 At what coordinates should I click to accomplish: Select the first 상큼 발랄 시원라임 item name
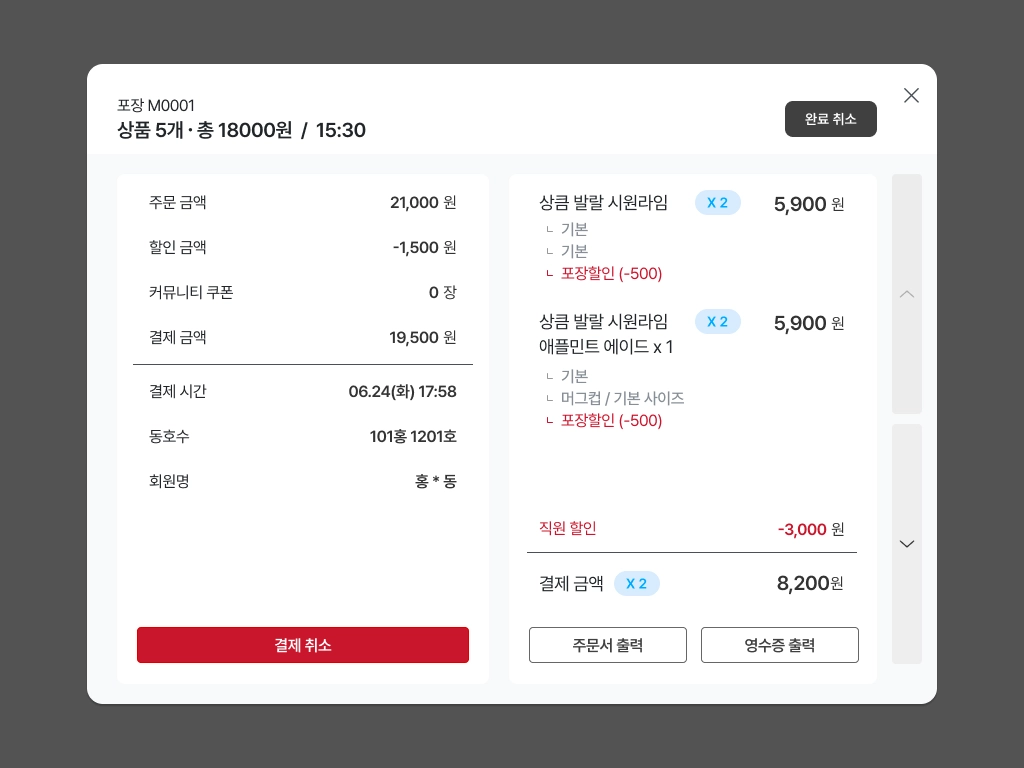(x=603, y=202)
